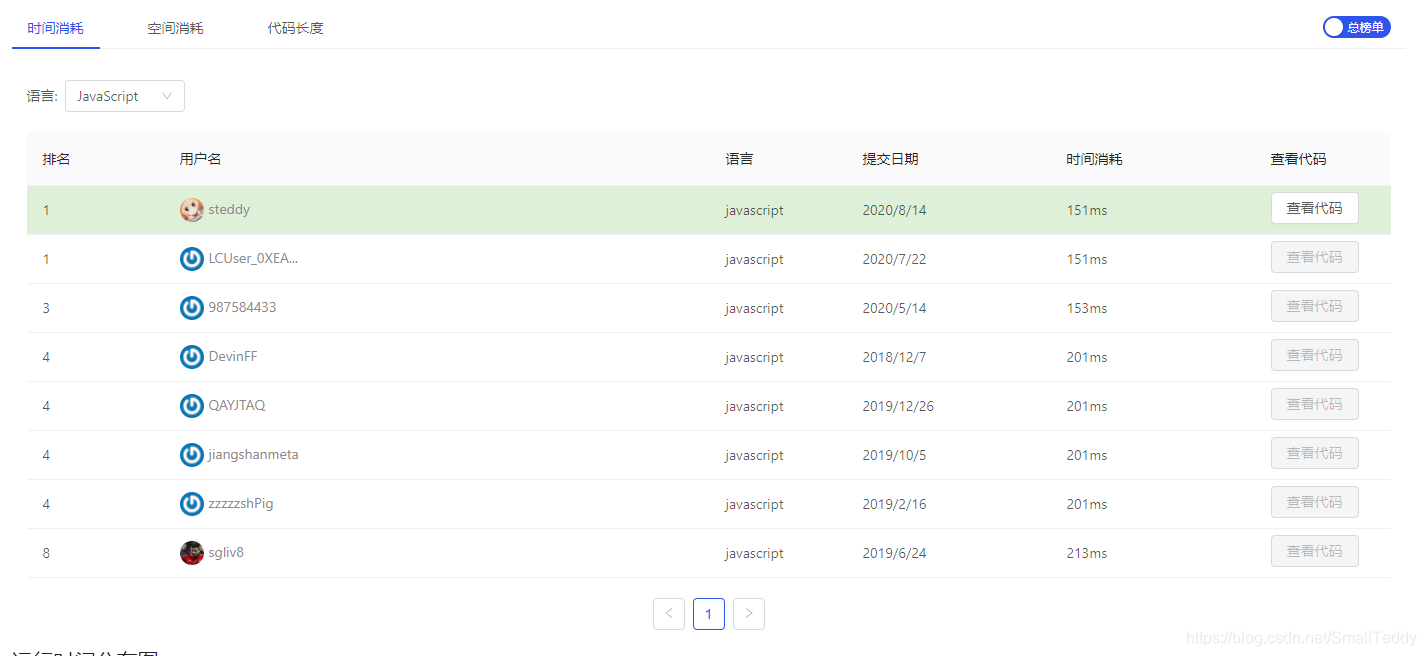
Task: Select the 时间消耗 tab
Action: tap(55, 28)
